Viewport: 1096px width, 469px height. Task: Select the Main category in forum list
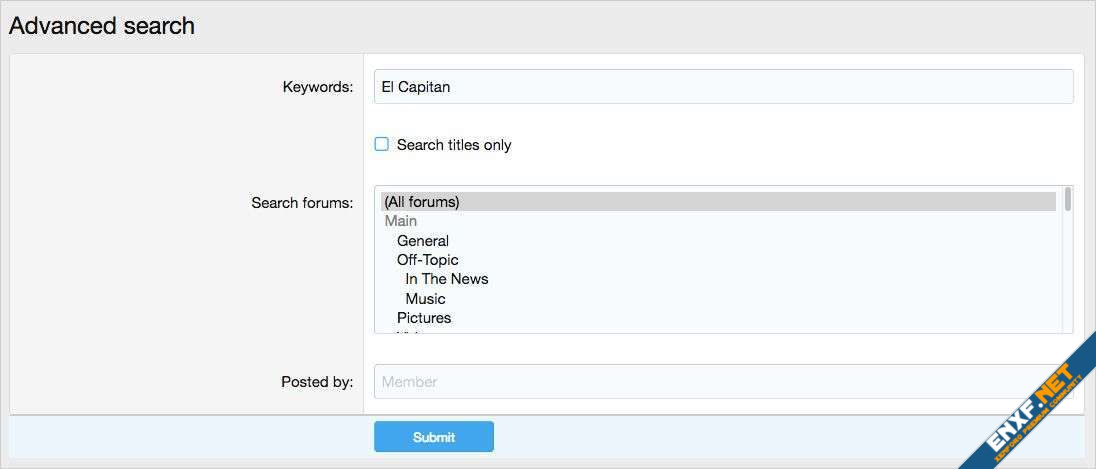401,221
